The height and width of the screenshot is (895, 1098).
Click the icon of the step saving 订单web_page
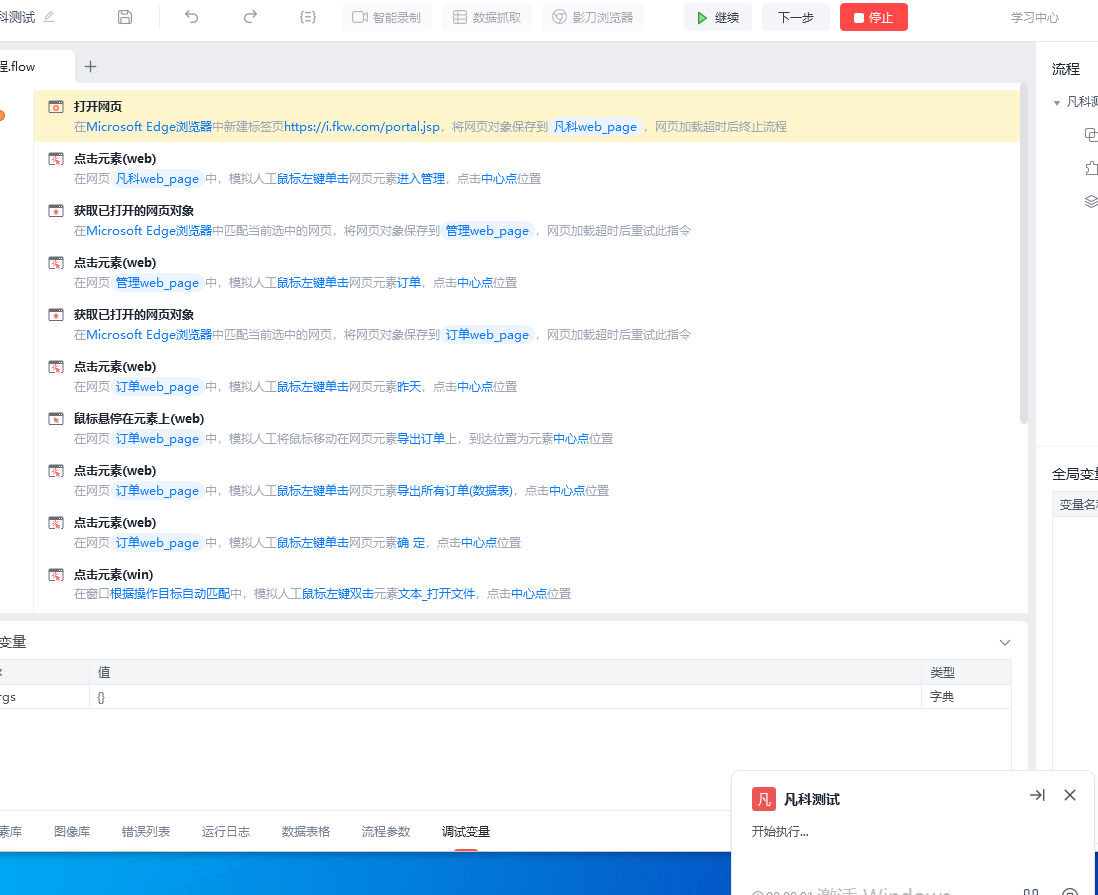(56, 314)
